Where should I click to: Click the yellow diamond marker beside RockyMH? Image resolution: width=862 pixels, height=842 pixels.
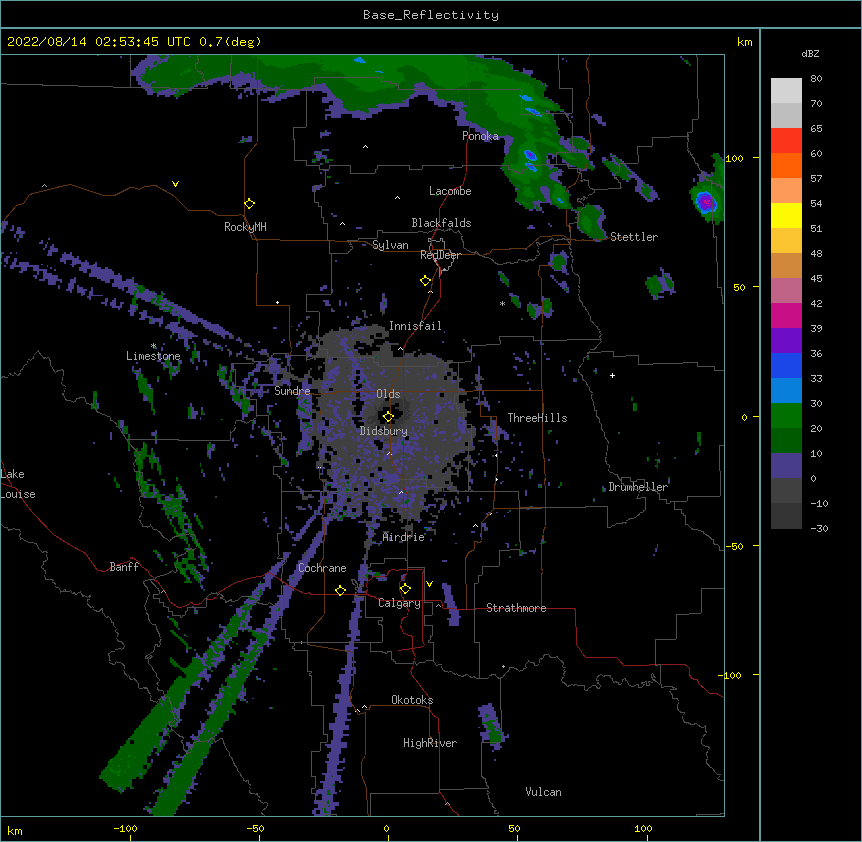tap(250, 204)
